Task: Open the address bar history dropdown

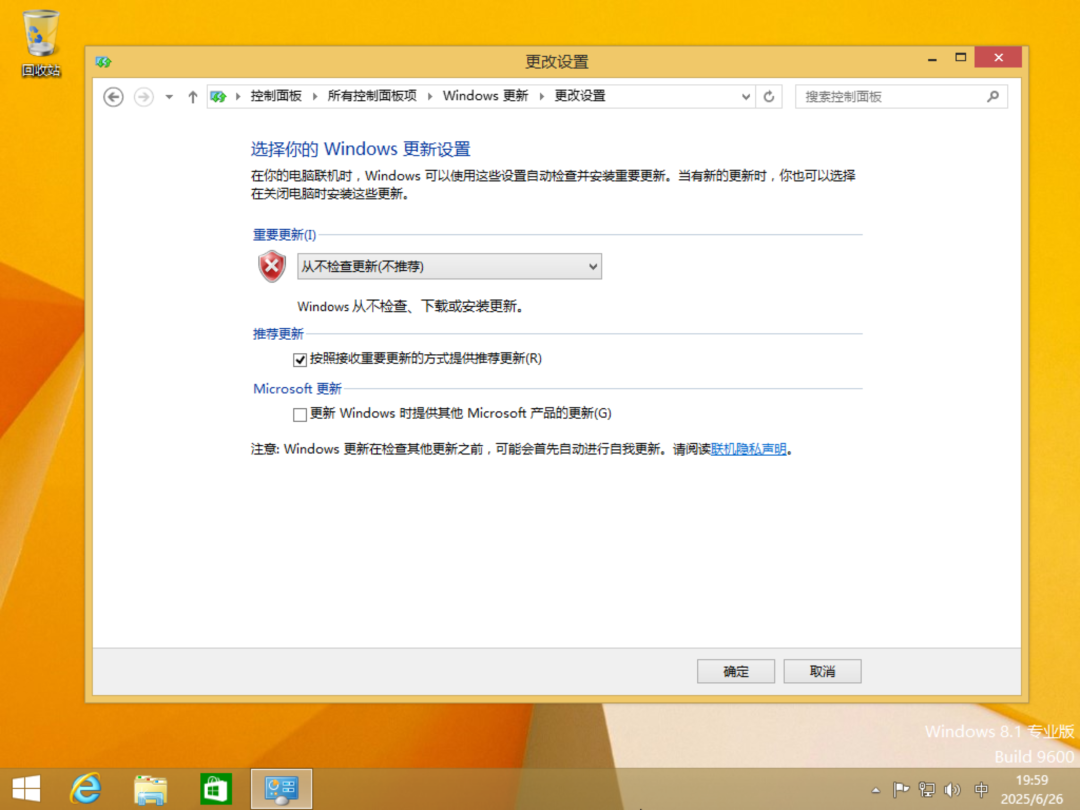Action: [x=745, y=97]
